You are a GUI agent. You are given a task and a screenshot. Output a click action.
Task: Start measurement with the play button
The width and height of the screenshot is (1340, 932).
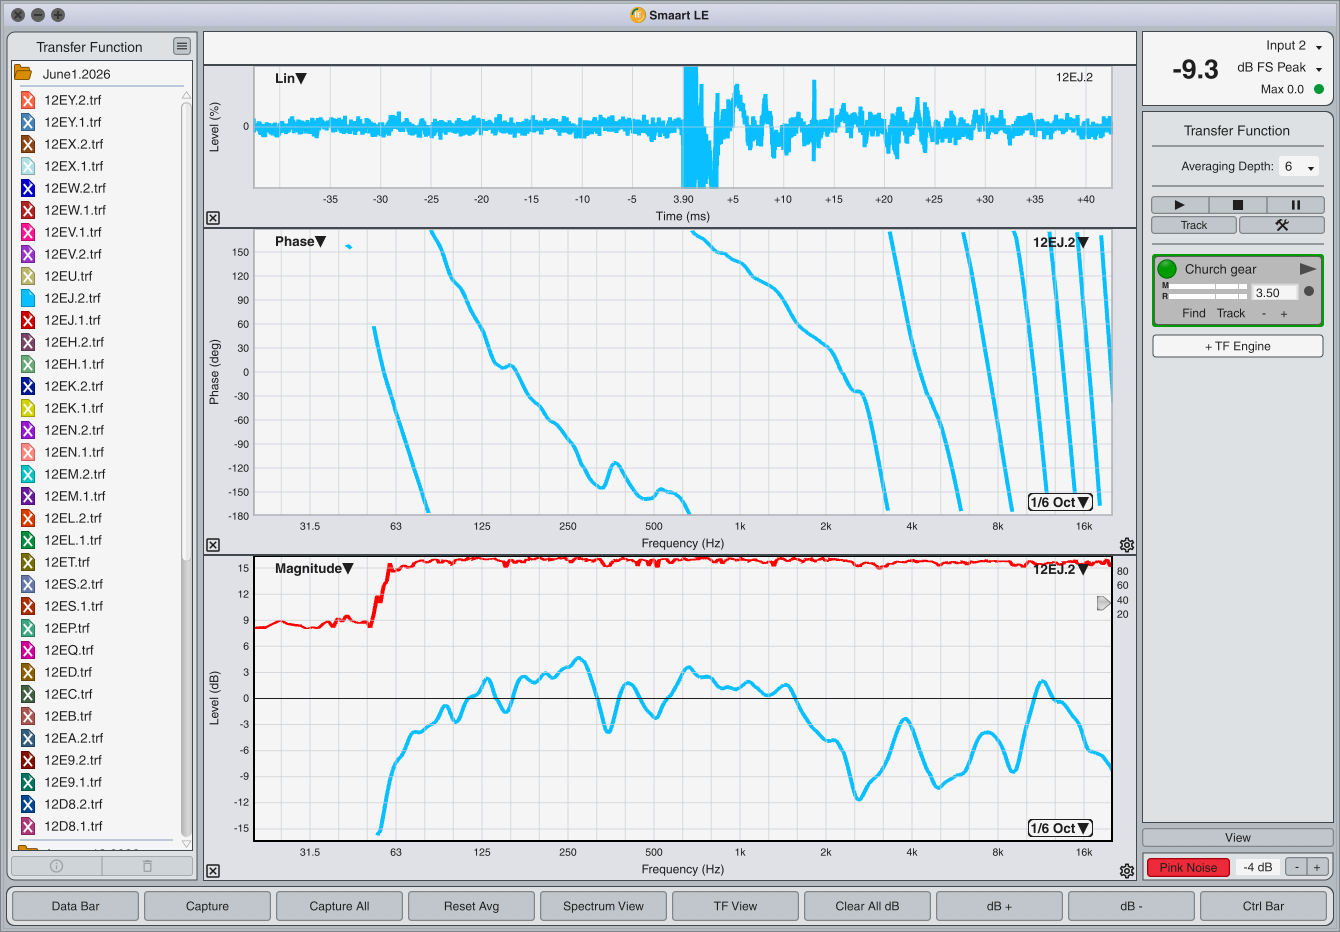1179,205
